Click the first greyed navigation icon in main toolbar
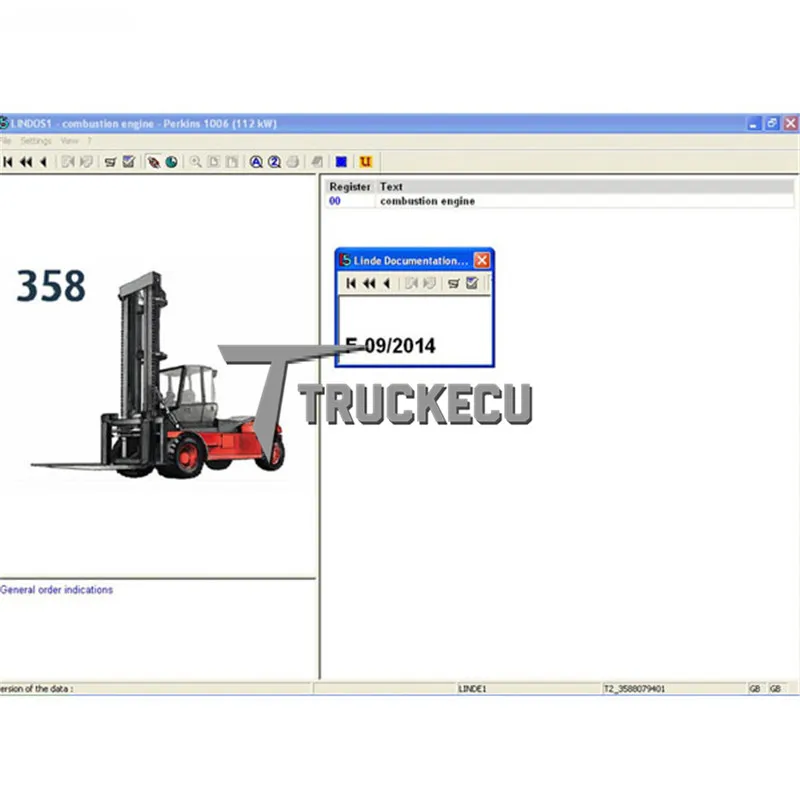Image resolution: width=800 pixels, height=800 pixels. [x=68, y=162]
